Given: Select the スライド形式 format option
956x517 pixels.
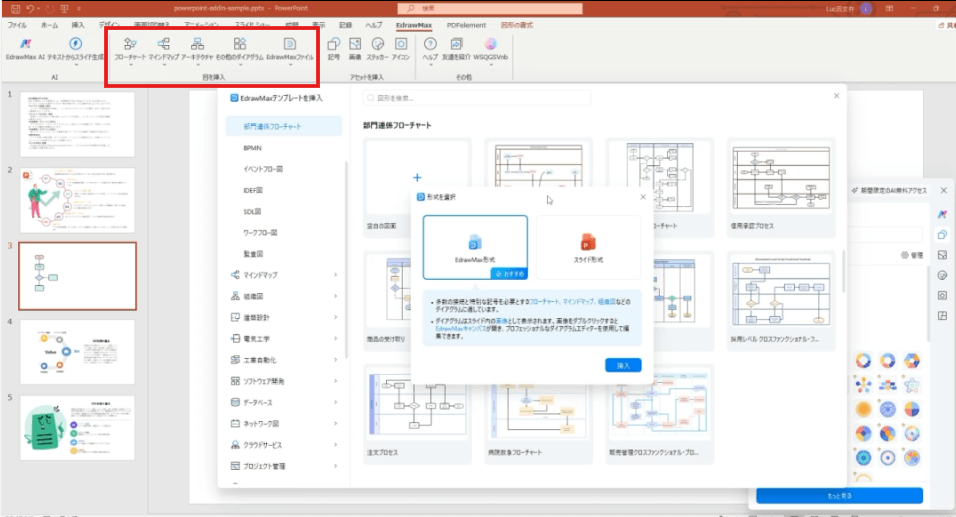Looking at the screenshot, I should (x=588, y=247).
